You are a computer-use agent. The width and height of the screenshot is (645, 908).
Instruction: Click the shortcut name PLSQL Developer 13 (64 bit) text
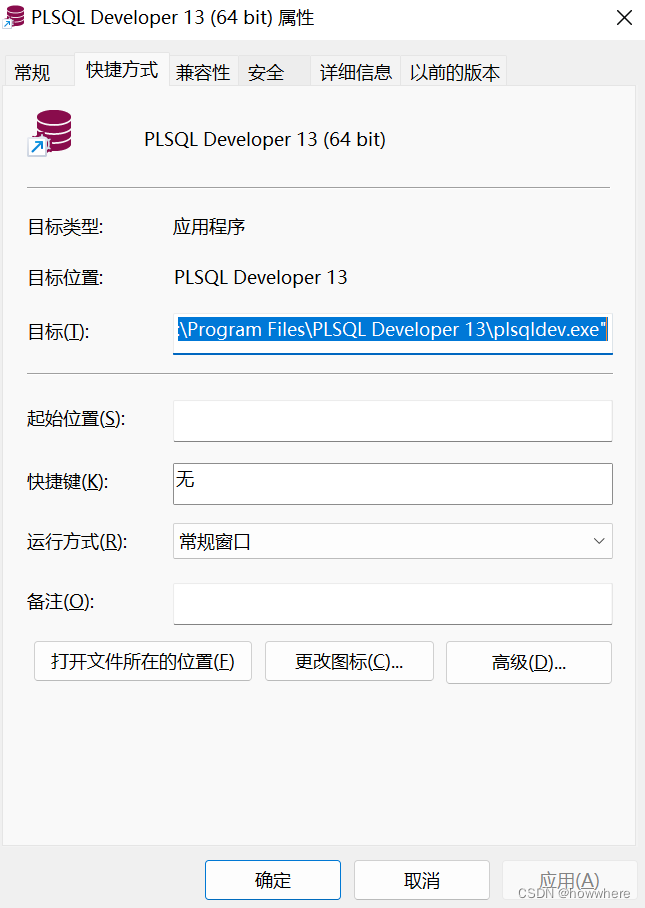coord(265,140)
